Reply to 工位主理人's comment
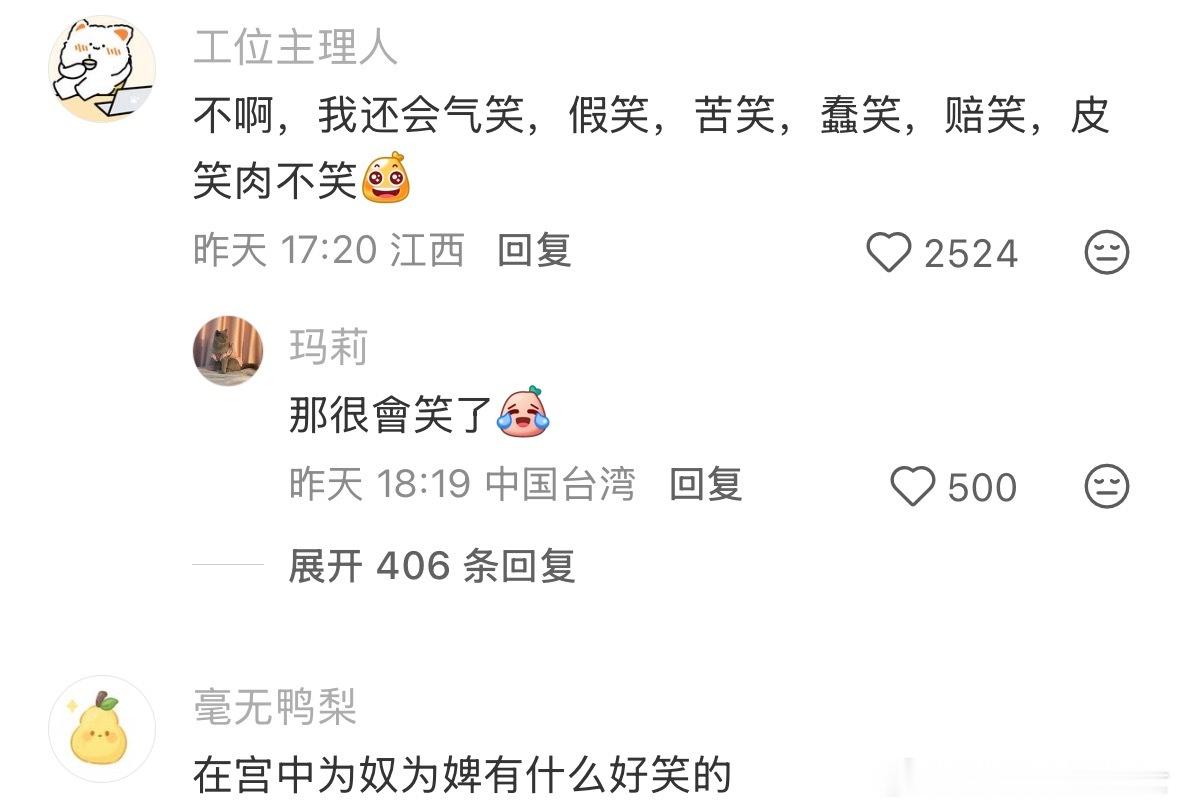The width and height of the screenshot is (1179, 807). (534, 250)
